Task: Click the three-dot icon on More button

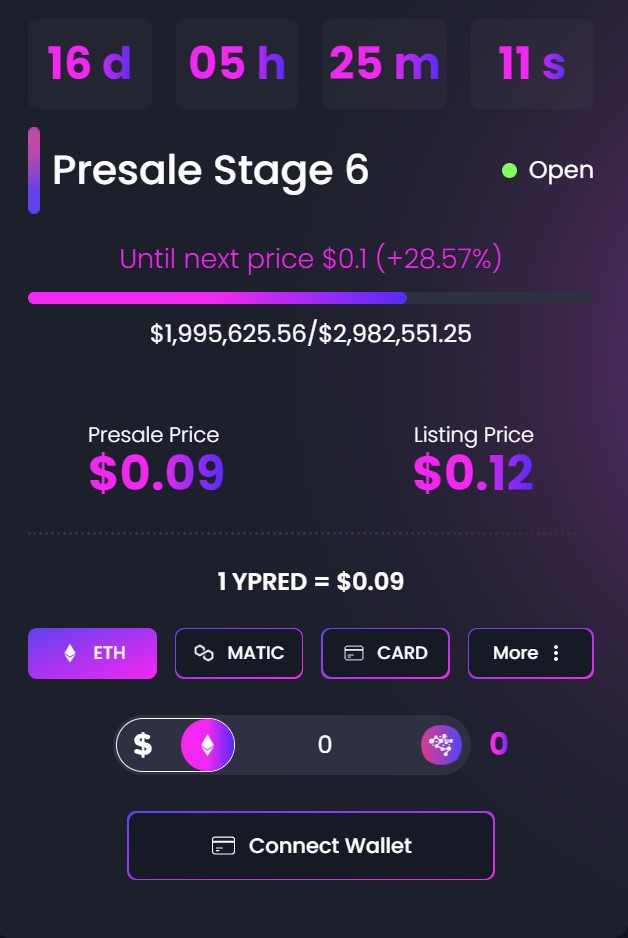Action: pos(556,653)
